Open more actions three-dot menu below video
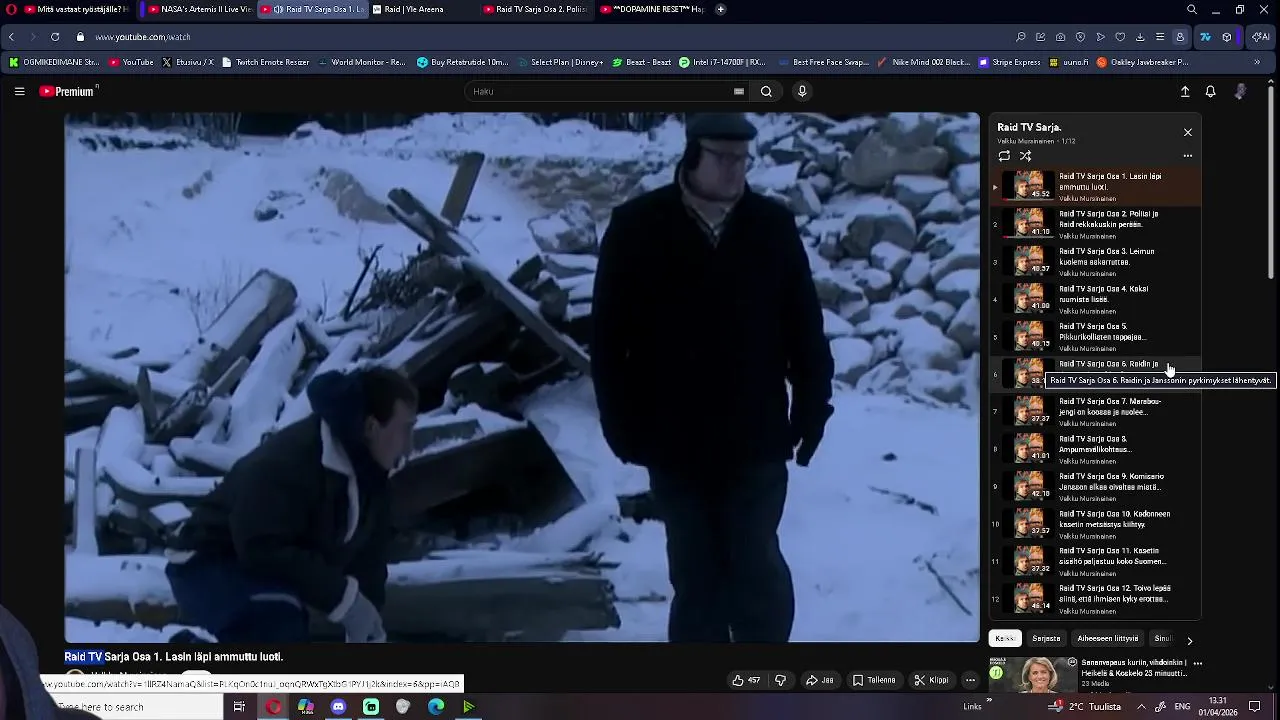Screen dimensions: 1280x720 click(x=970, y=680)
